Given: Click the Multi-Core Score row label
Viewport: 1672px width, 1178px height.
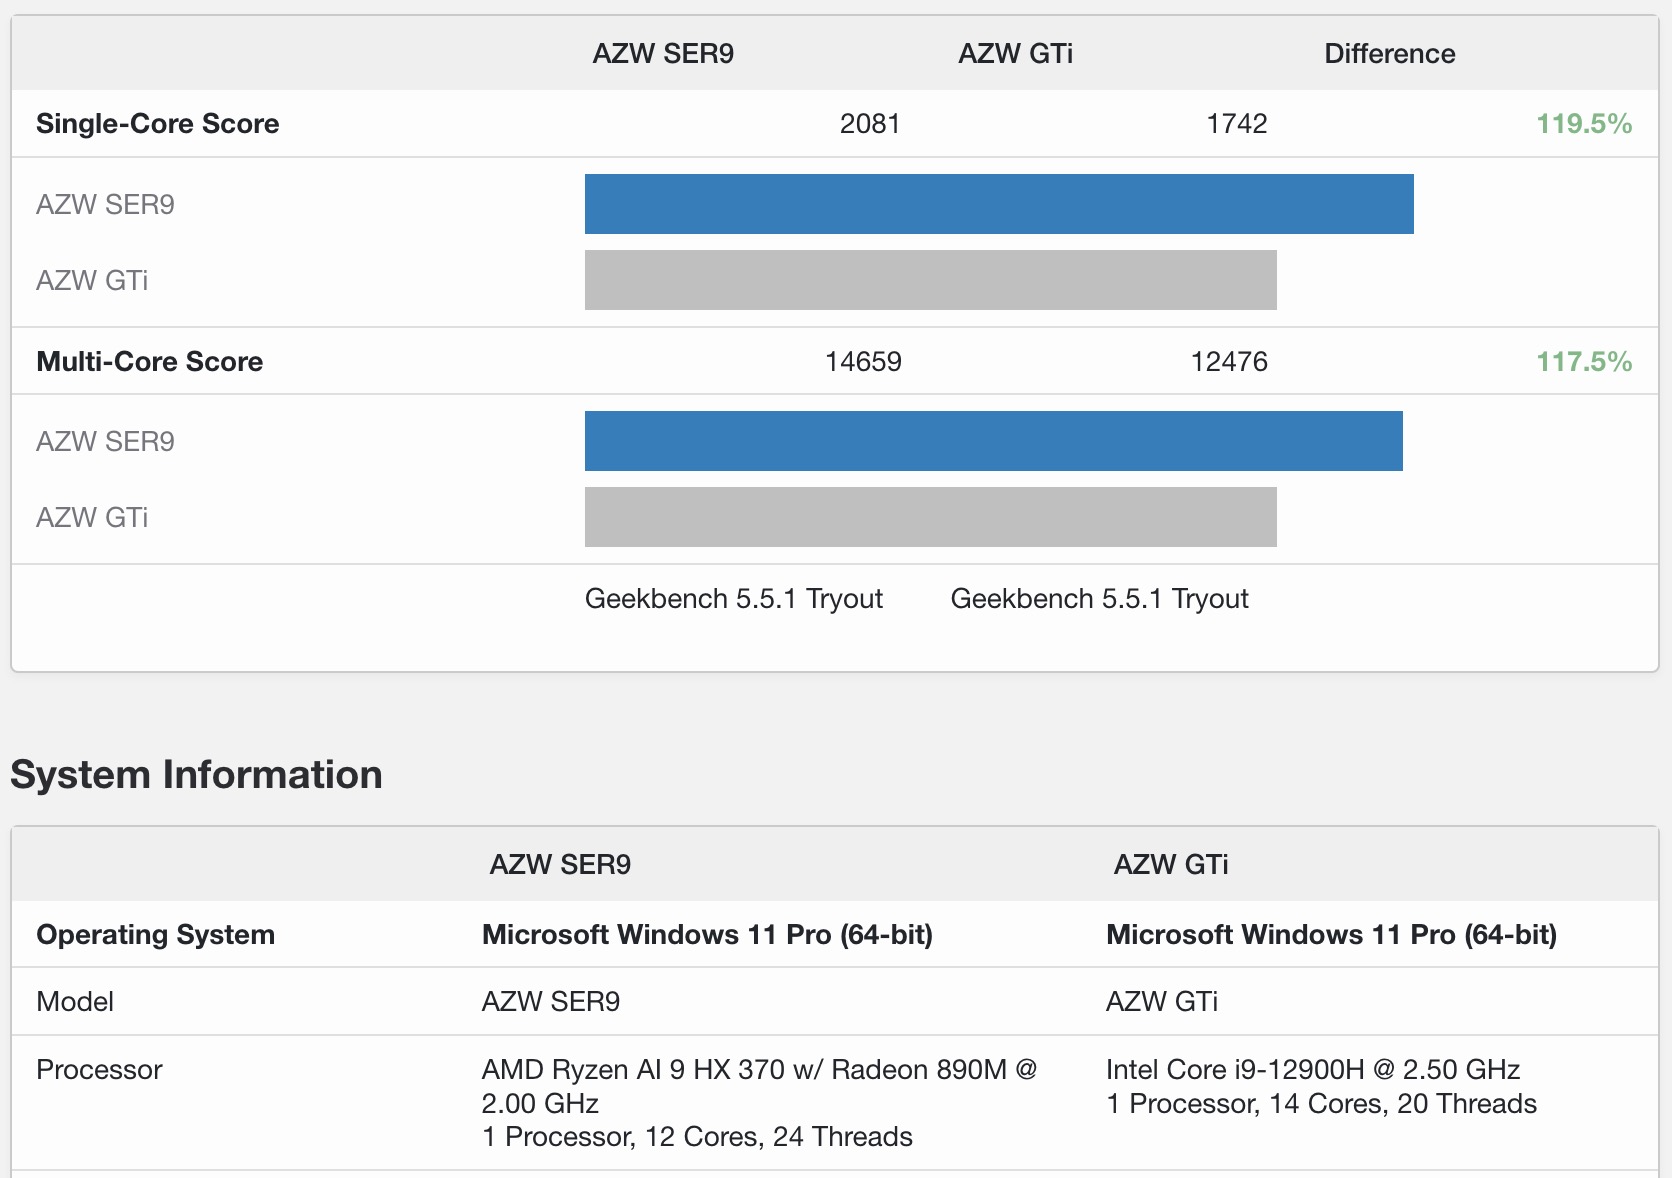Looking at the screenshot, I should [x=149, y=362].
